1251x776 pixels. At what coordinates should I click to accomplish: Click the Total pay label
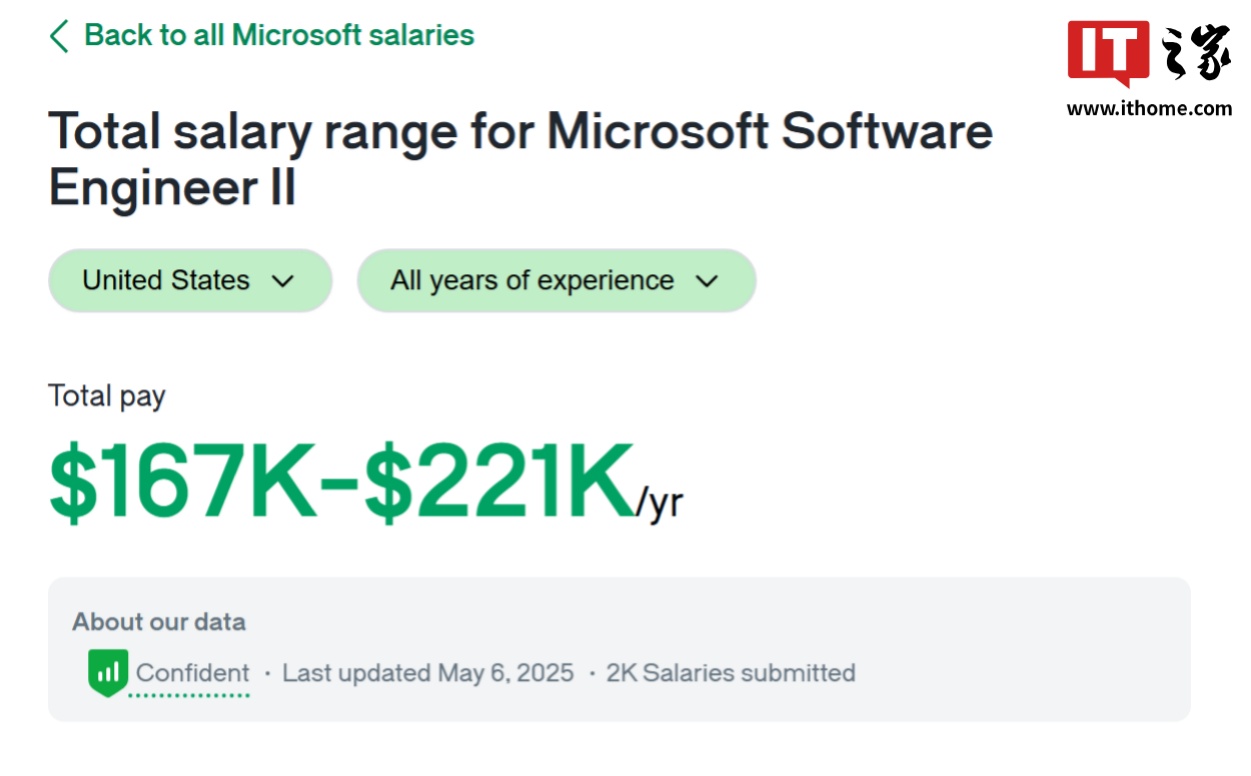pyautogui.click(x=106, y=396)
